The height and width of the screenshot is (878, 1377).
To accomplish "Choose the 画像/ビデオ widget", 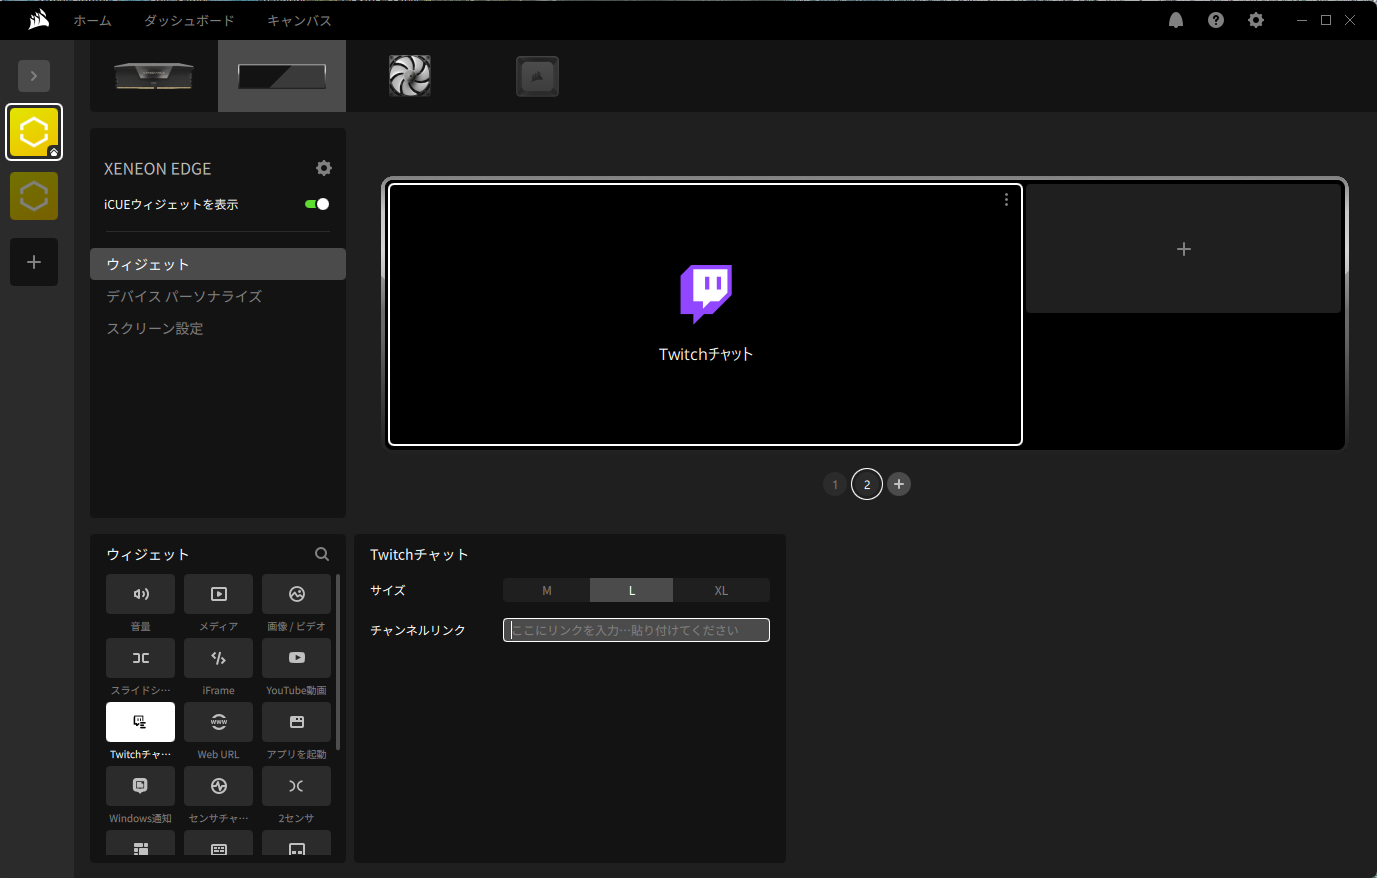I will (296, 594).
